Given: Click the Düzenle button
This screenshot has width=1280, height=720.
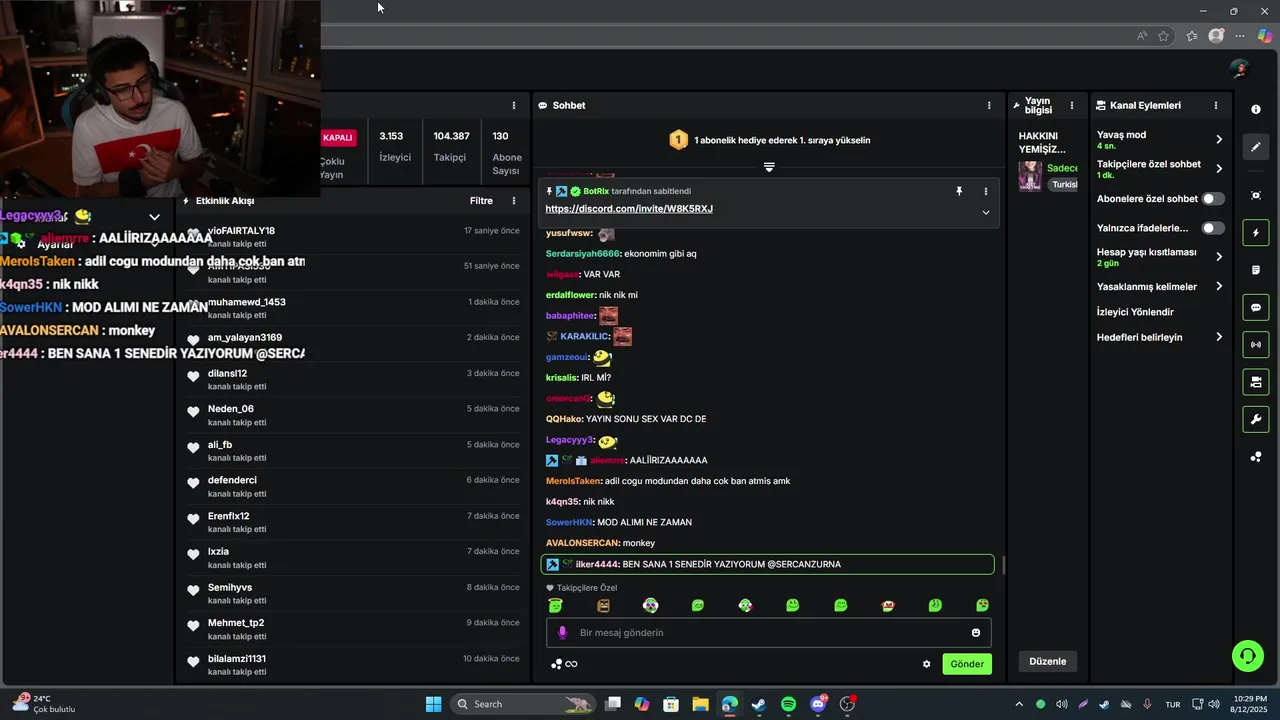Looking at the screenshot, I should click(x=1048, y=661).
